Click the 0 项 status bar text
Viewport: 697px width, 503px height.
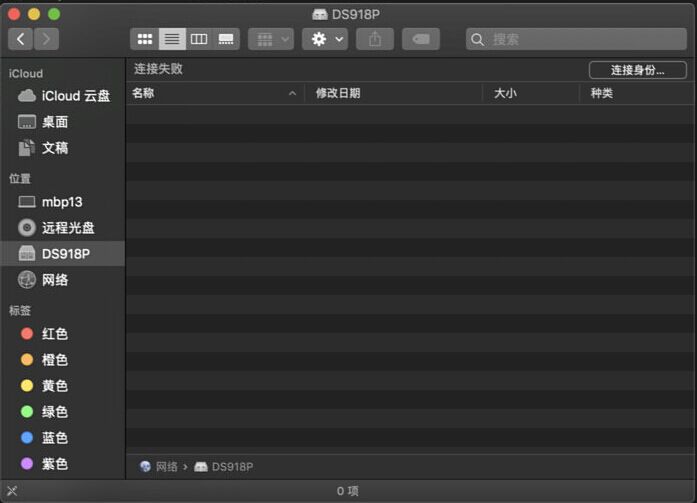(348, 491)
